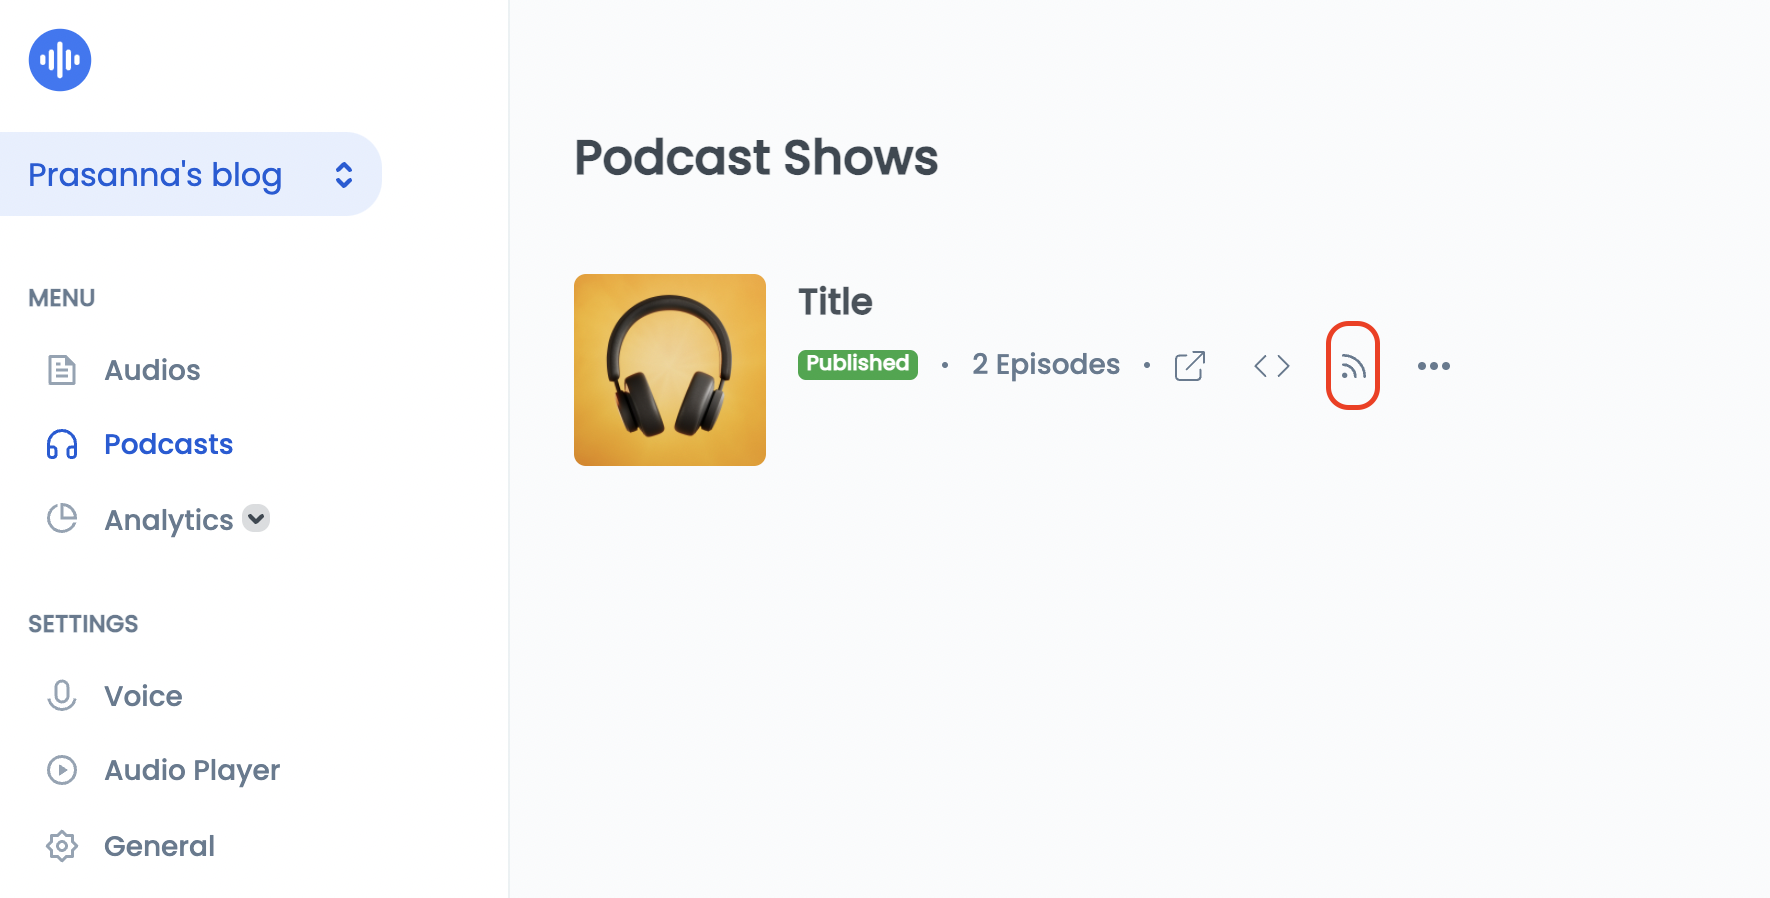Viewport: 1770px width, 898px height.
Task: Open the Audio Player settings page
Action: (x=192, y=770)
